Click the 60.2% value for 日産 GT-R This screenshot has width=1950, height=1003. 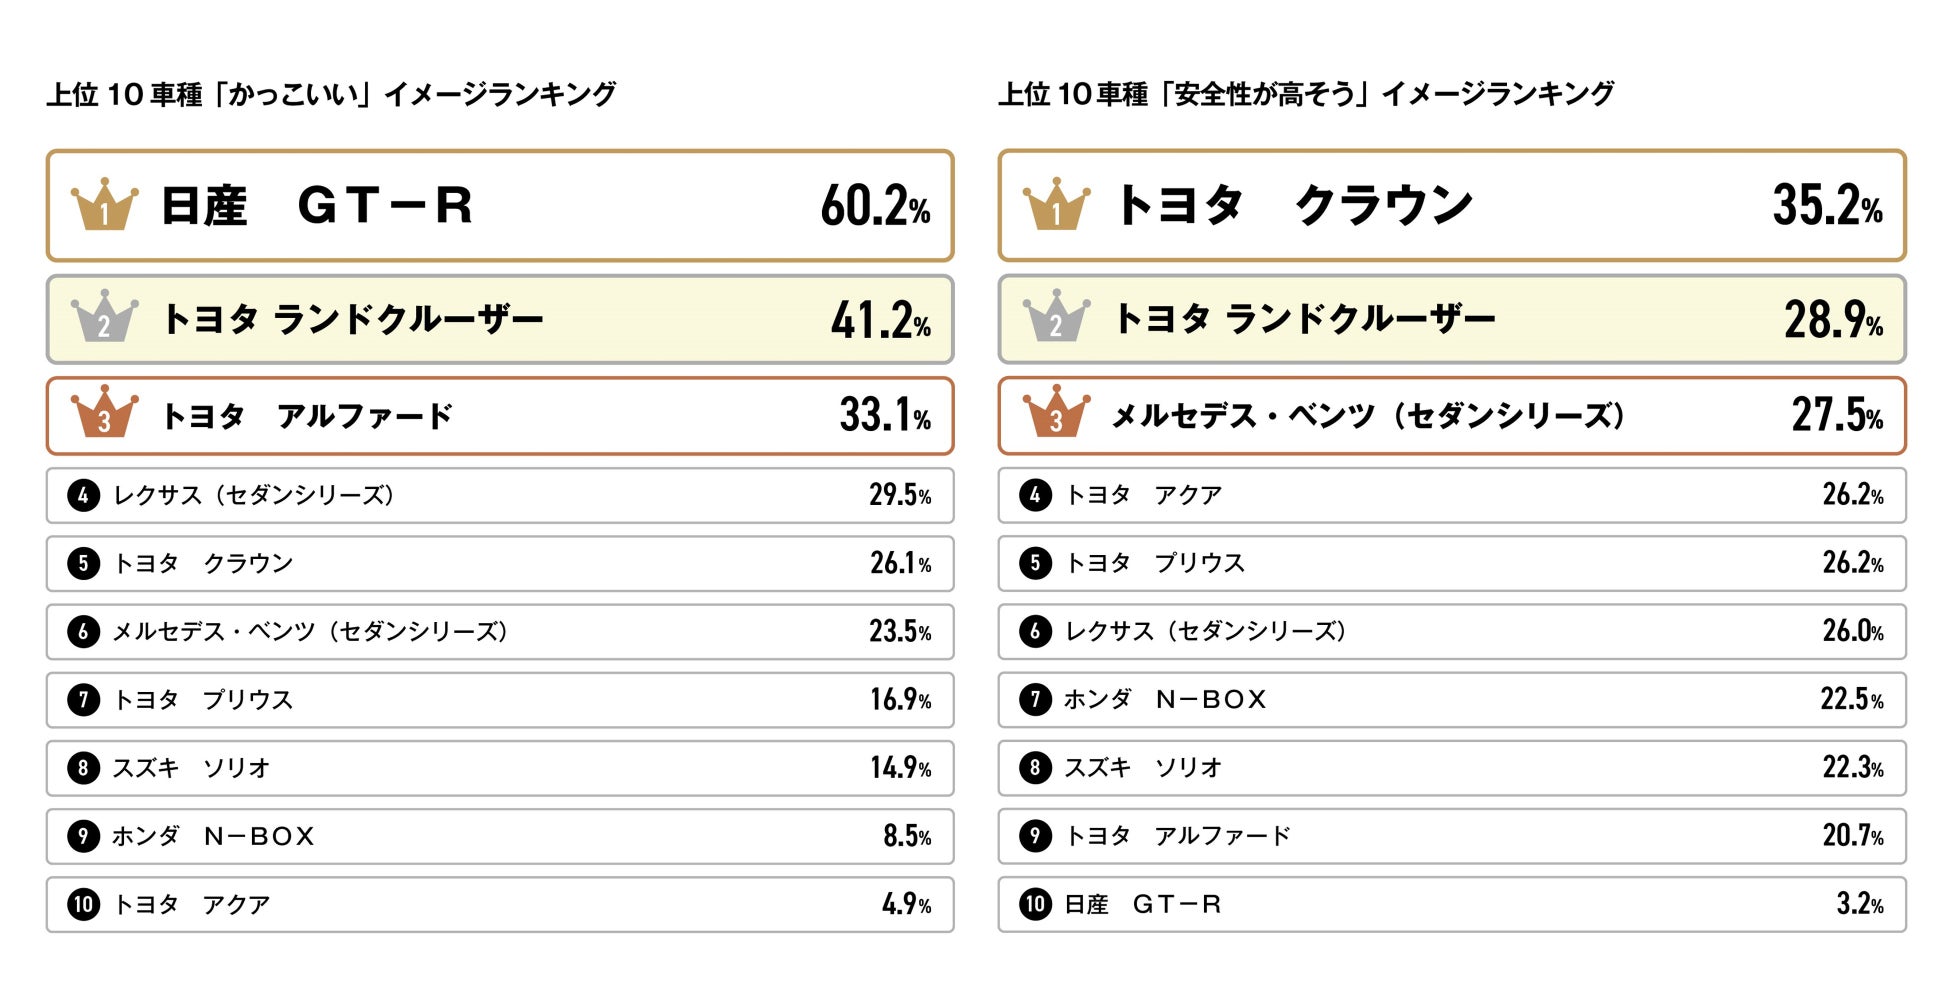(x=875, y=206)
